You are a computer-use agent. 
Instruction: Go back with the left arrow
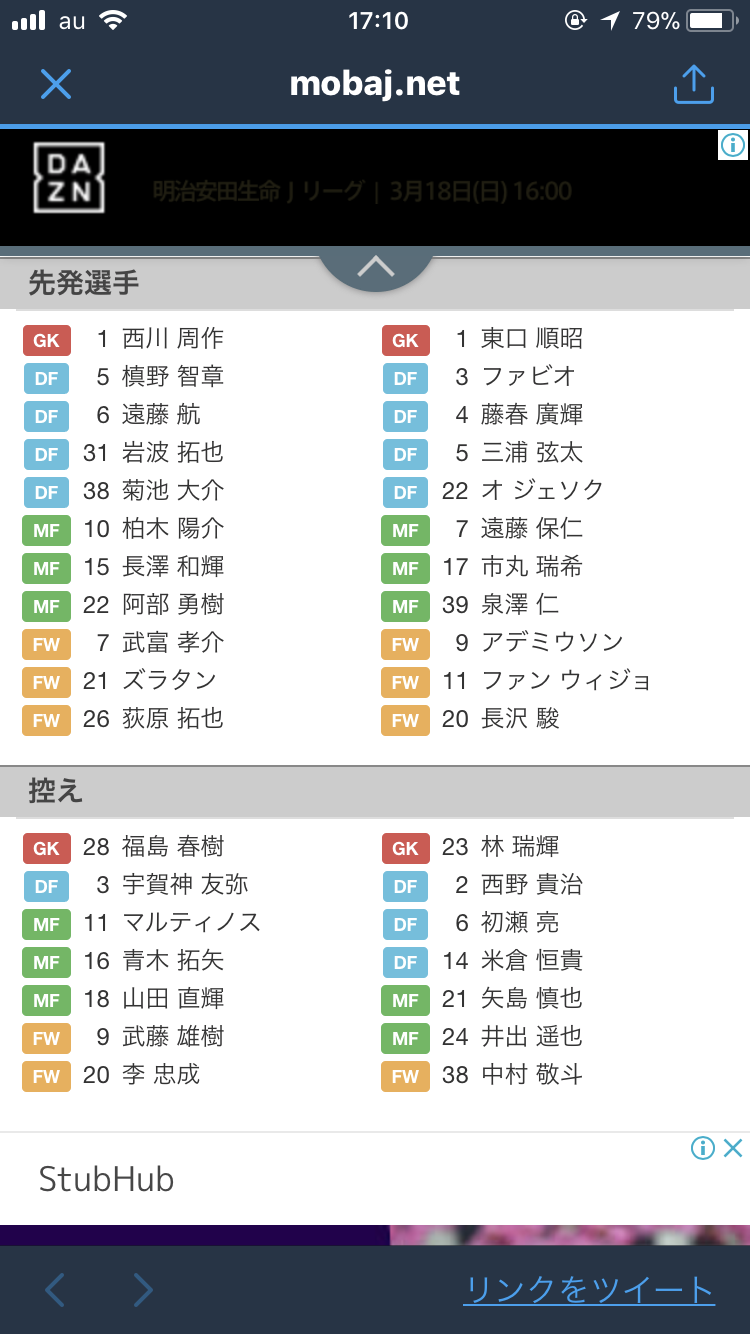tap(56, 1290)
